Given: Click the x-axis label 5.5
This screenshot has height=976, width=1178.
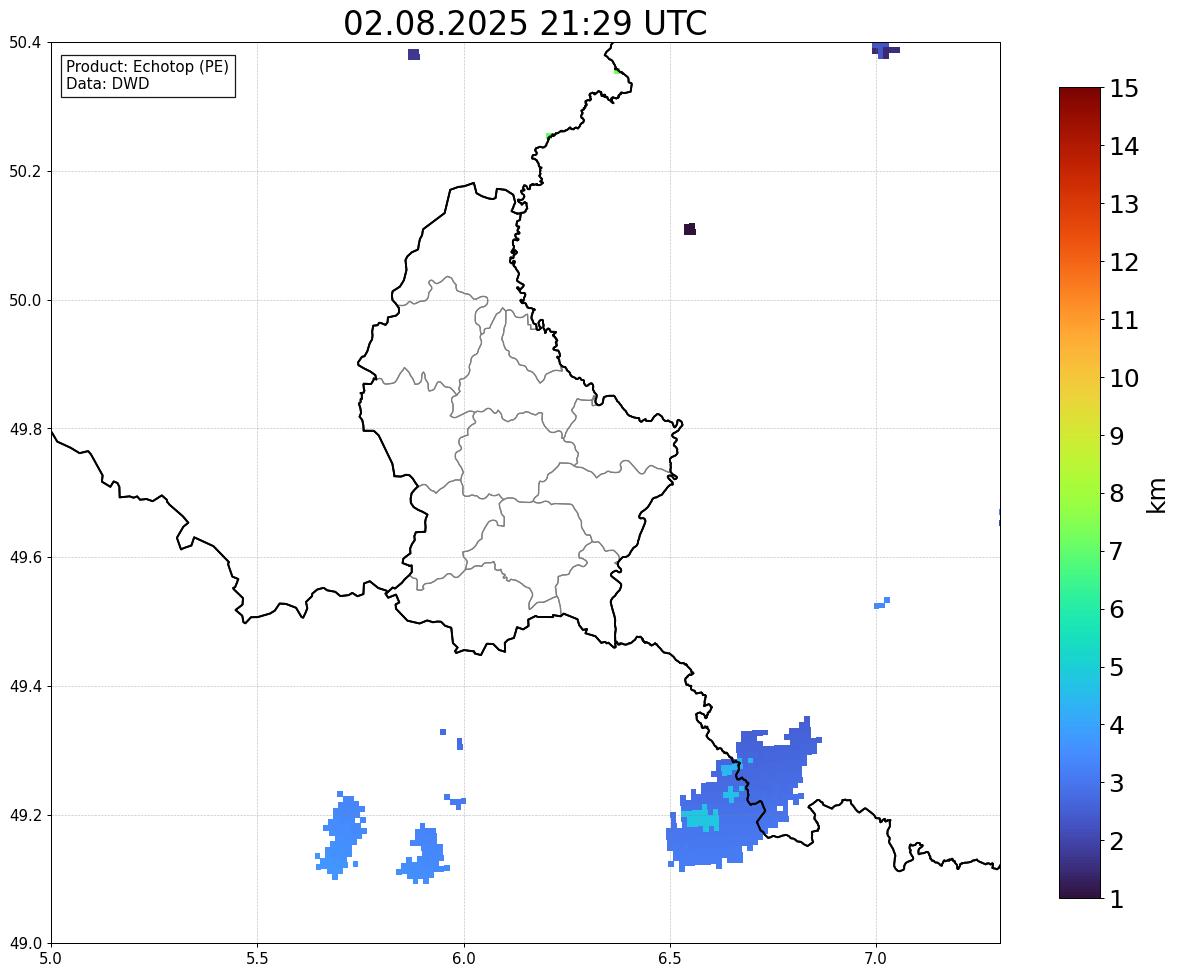Looking at the screenshot, I should 257,959.
